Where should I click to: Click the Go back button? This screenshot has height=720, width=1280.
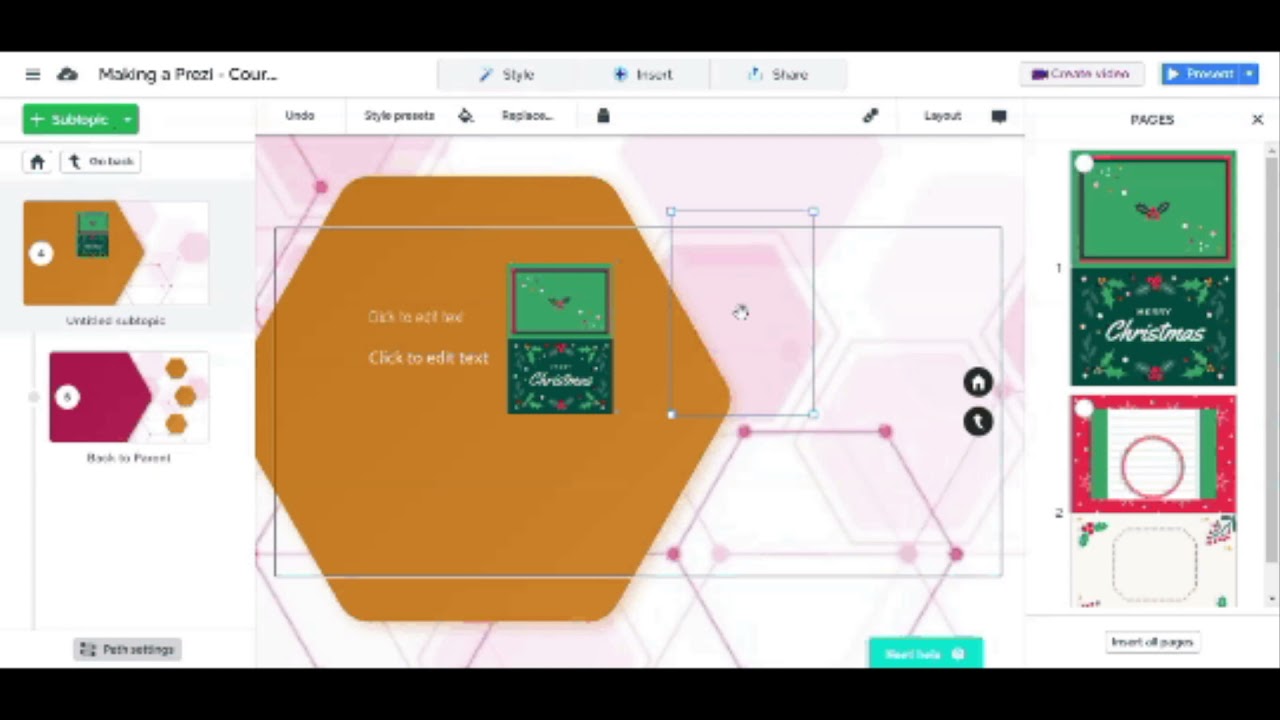[x=101, y=161]
